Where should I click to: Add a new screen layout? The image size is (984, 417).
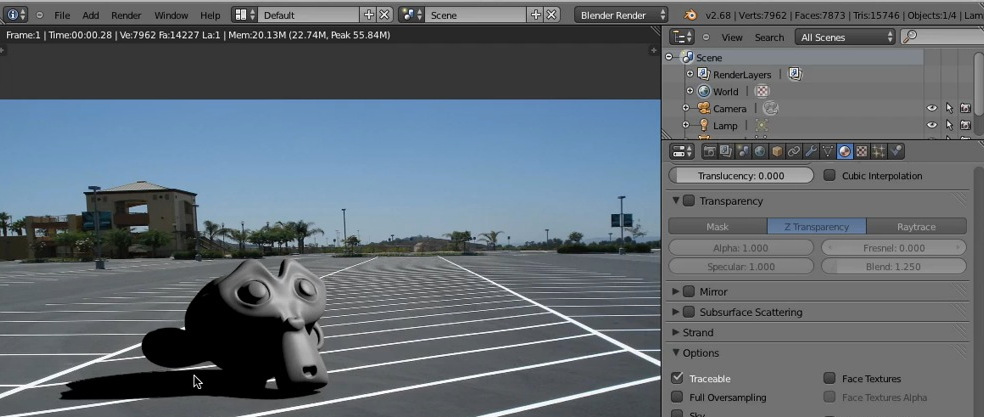click(369, 14)
